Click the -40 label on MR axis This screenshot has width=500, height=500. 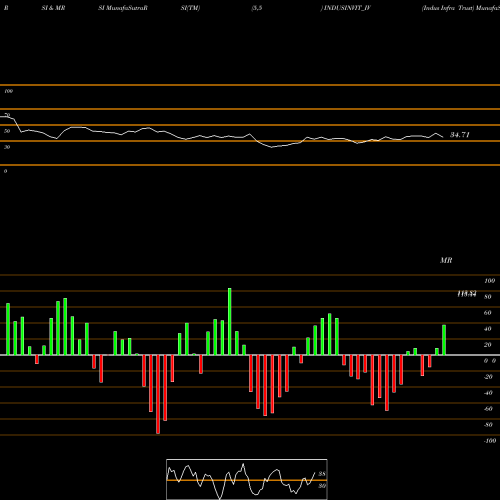tap(488, 393)
